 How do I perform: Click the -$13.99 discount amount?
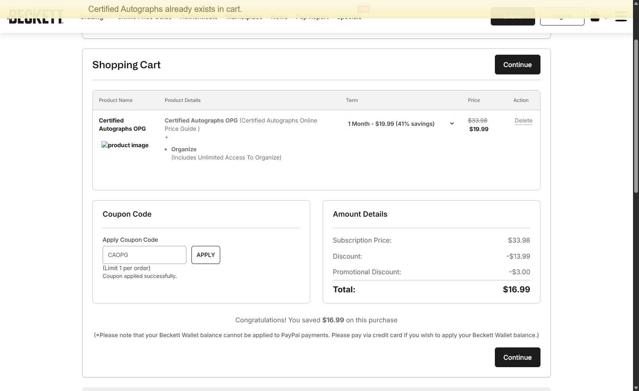point(518,256)
